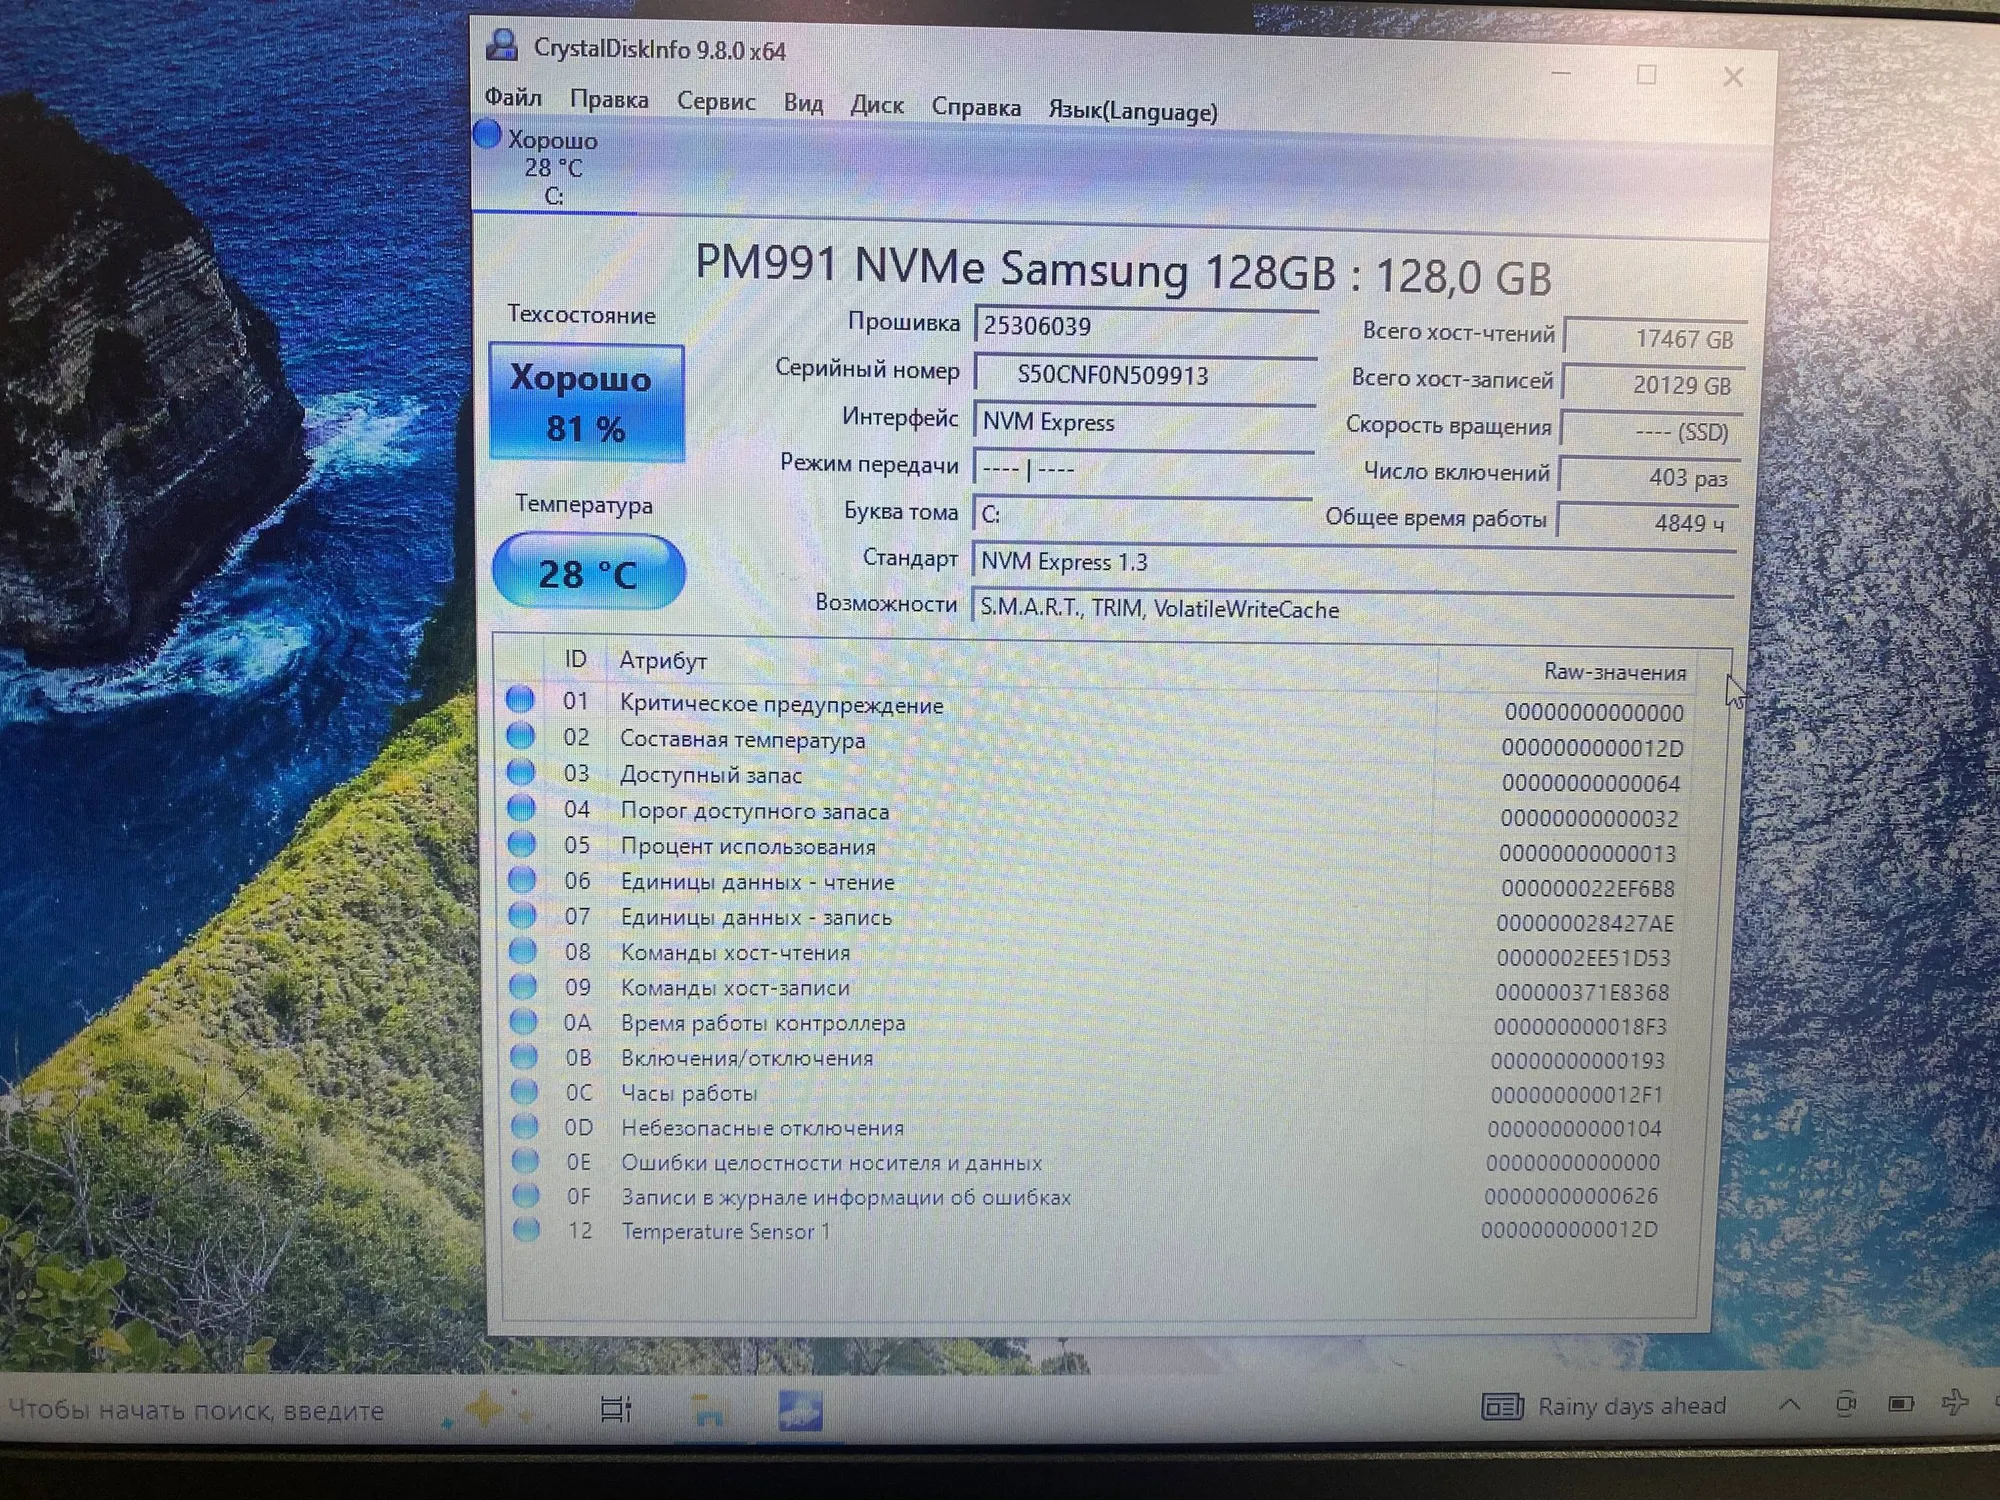Open the Правка menu
2000x1500 pixels.
click(609, 100)
